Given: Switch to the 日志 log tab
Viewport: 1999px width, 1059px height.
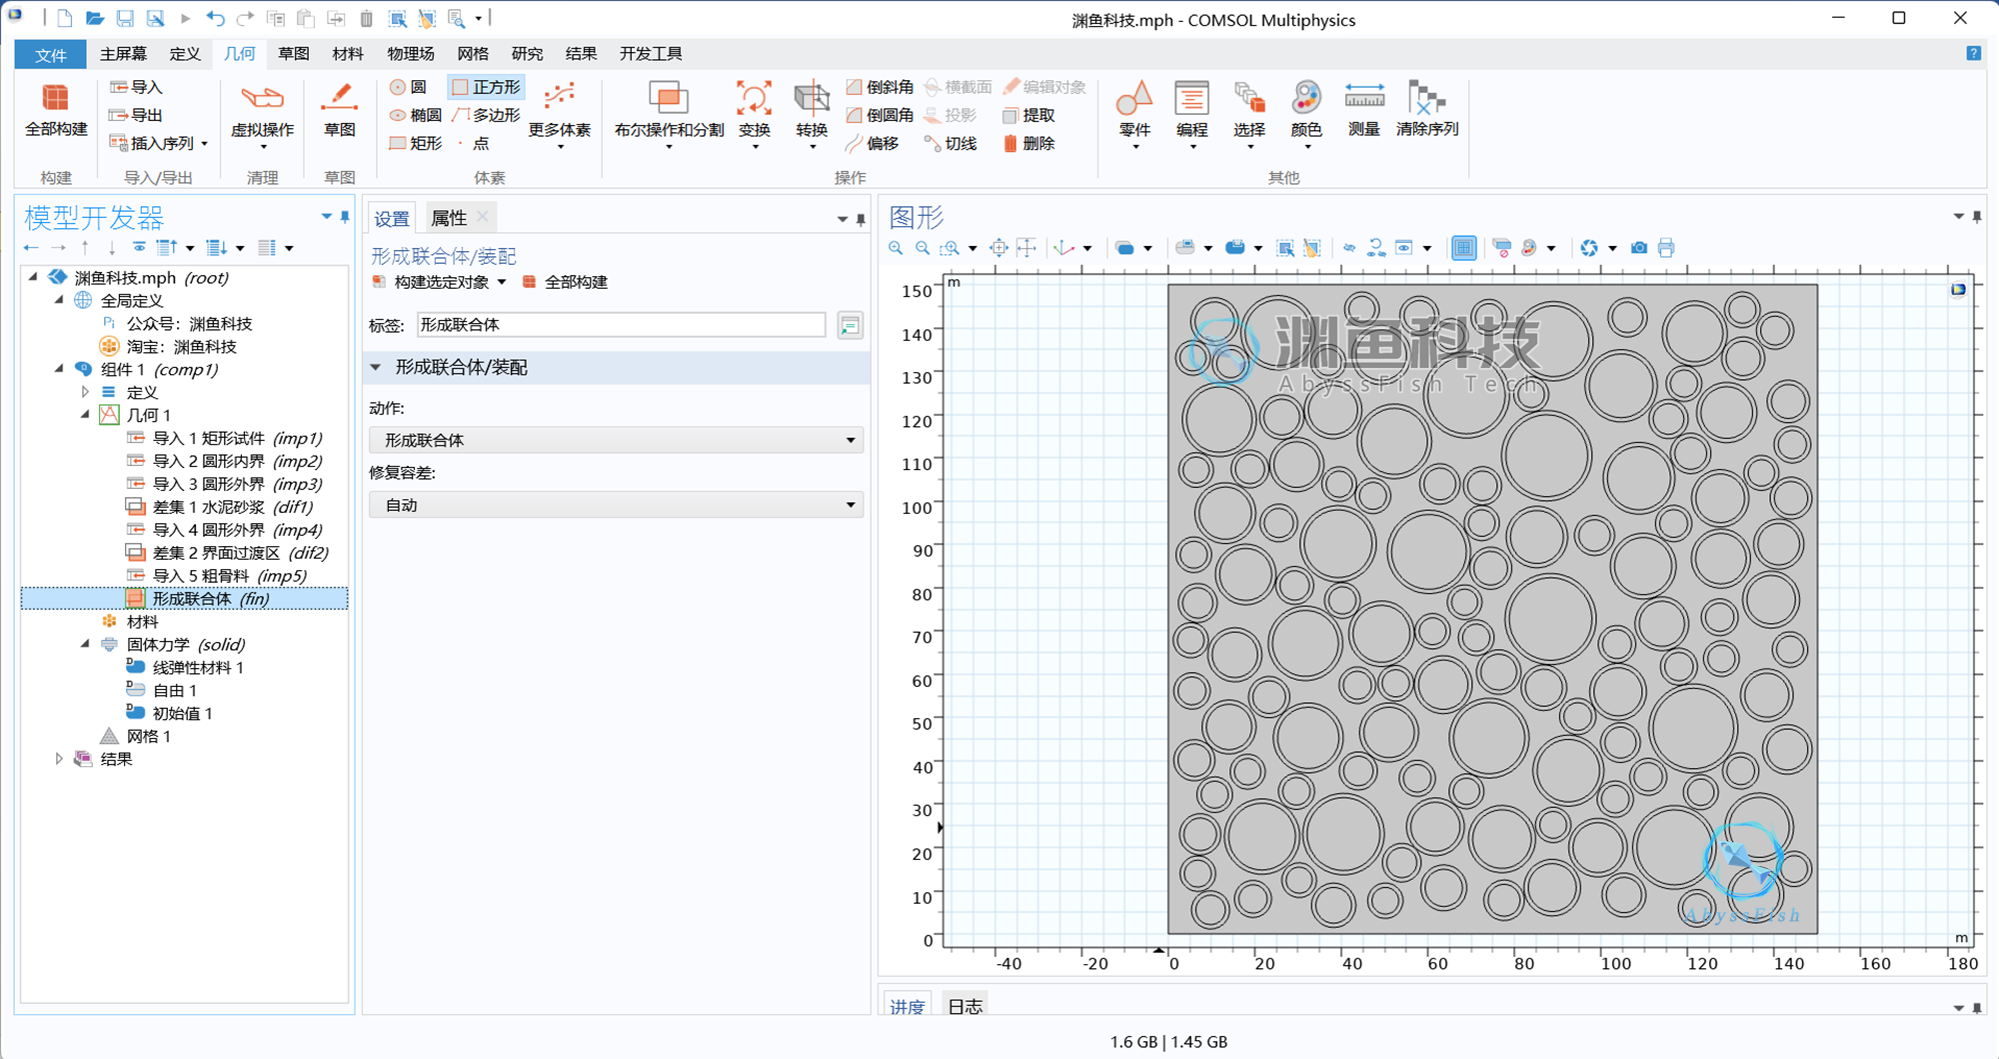Looking at the screenshot, I should (965, 1006).
